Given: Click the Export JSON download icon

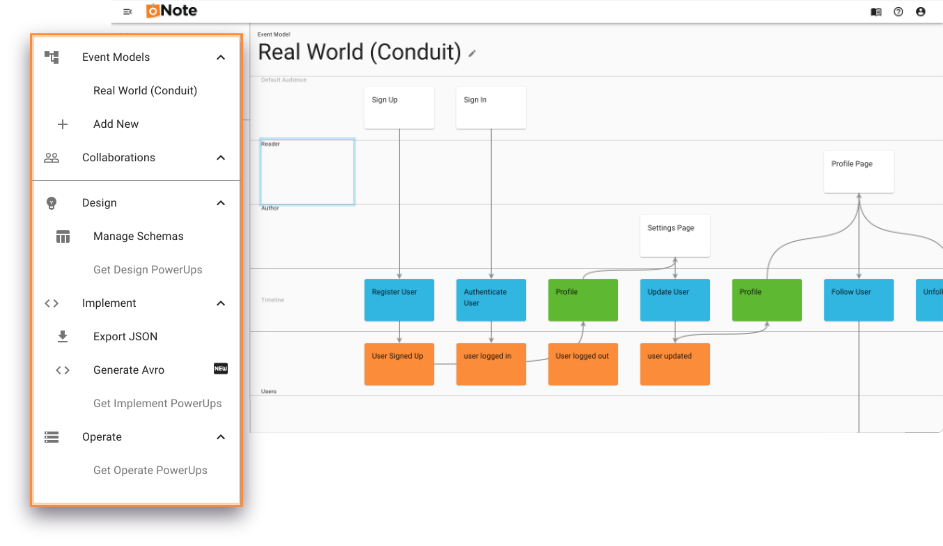Looking at the screenshot, I should [63, 336].
